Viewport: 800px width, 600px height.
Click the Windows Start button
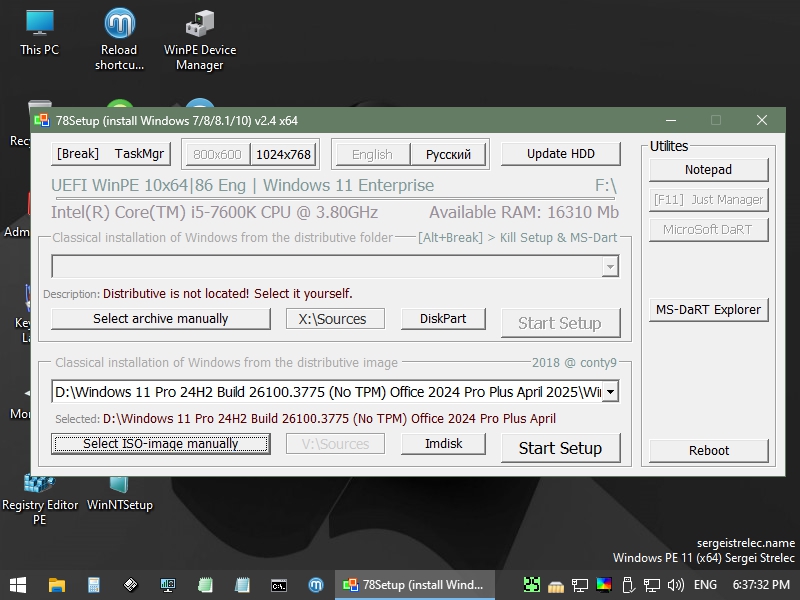click(18, 584)
